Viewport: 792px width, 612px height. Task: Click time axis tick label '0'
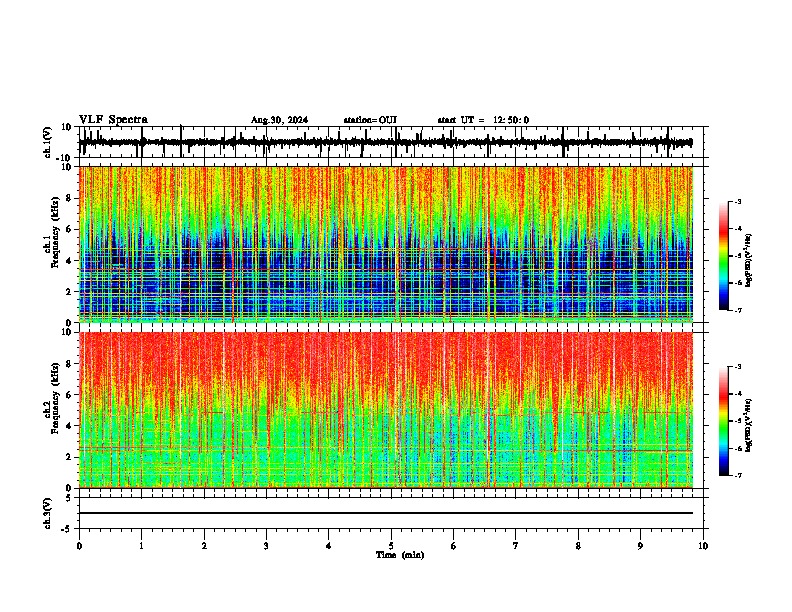click(x=79, y=546)
